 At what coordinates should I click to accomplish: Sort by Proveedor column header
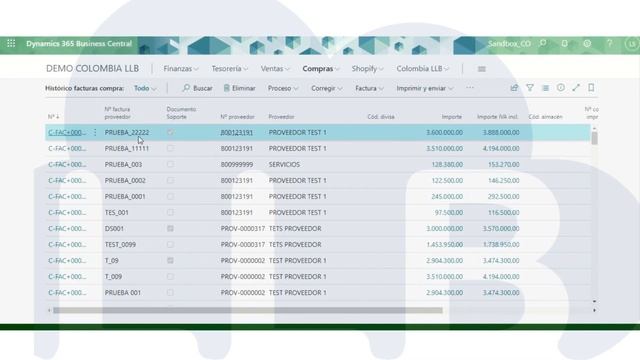[x=281, y=117]
